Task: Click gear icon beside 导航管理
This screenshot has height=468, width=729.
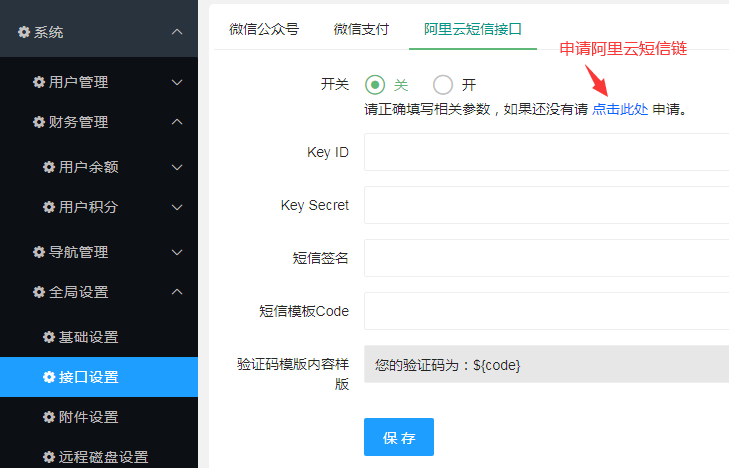Action: 39,252
